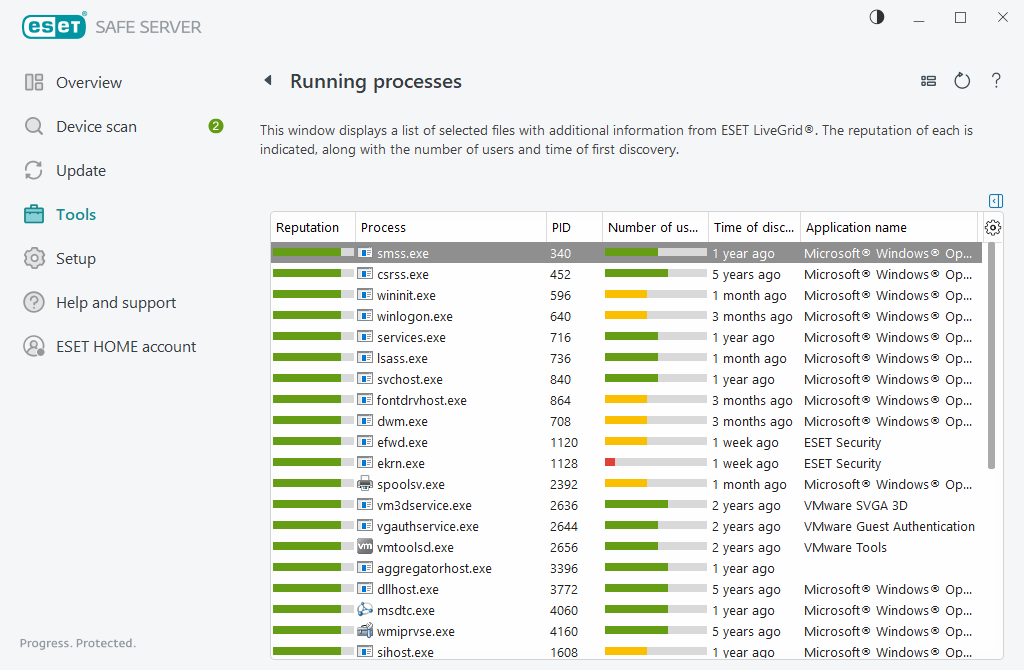Click the VMware Tools application name
This screenshot has height=670, width=1024.
click(x=845, y=547)
